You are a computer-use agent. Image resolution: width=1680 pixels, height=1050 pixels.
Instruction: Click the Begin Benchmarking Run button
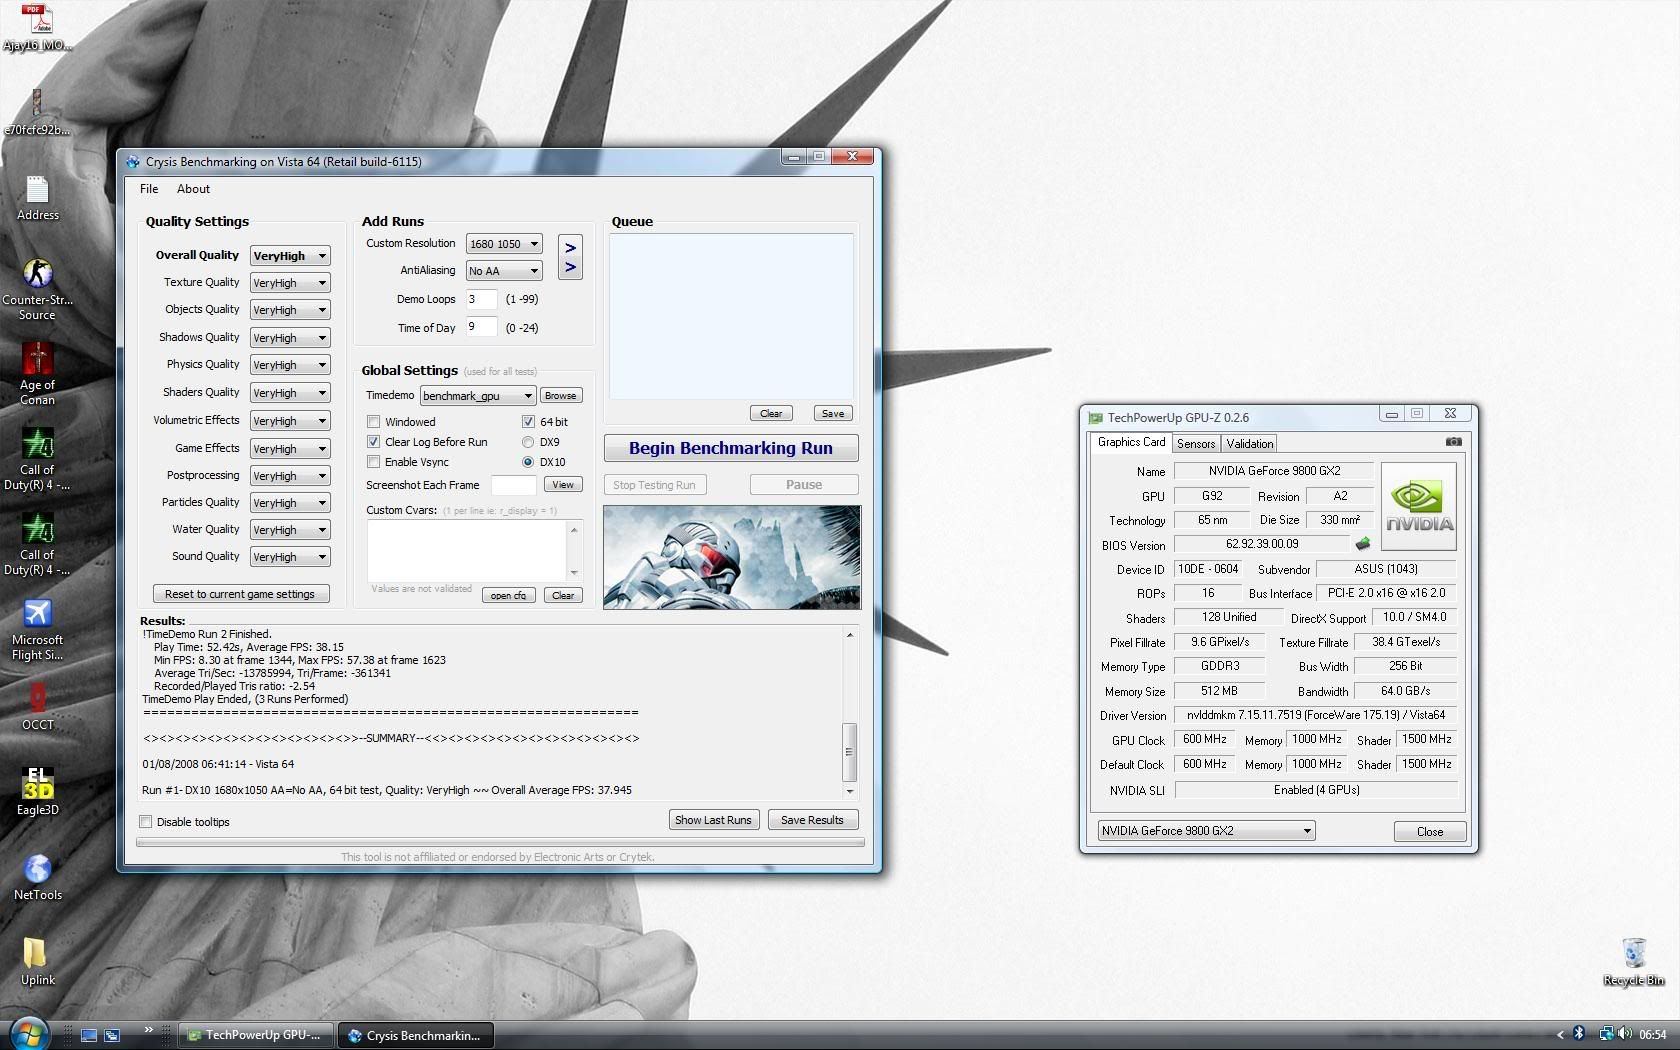click(x=731, y=448)
